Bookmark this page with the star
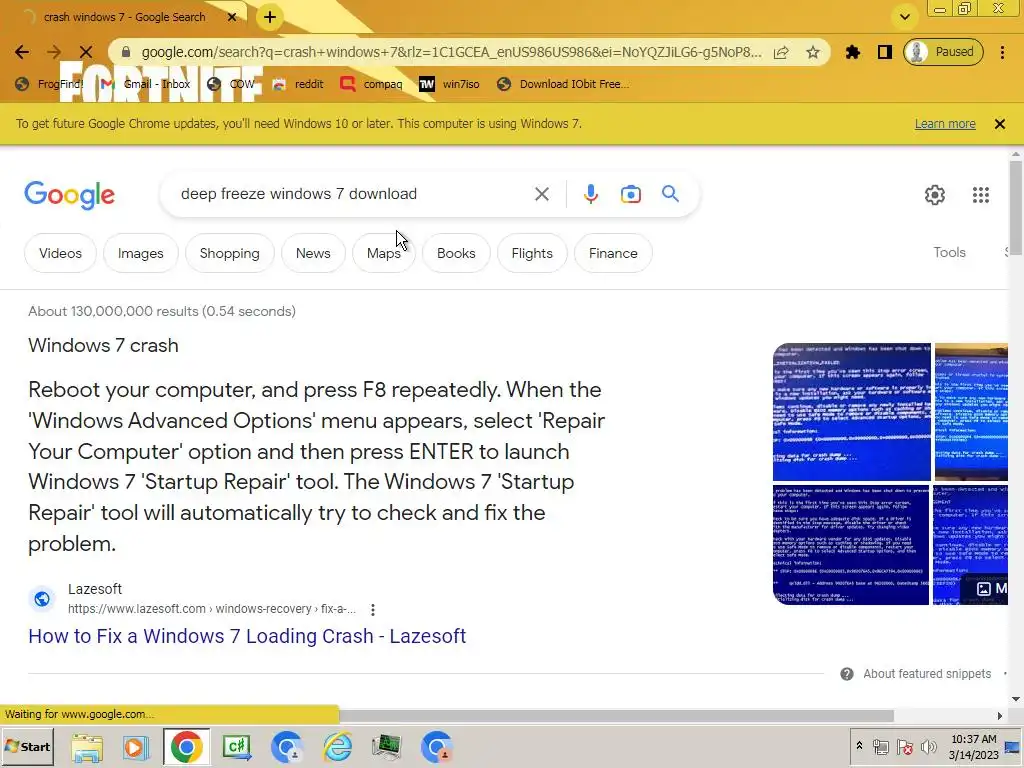The height and width of the screenshot is (768, 1024). pyautogui.click(x=812, y=52)
